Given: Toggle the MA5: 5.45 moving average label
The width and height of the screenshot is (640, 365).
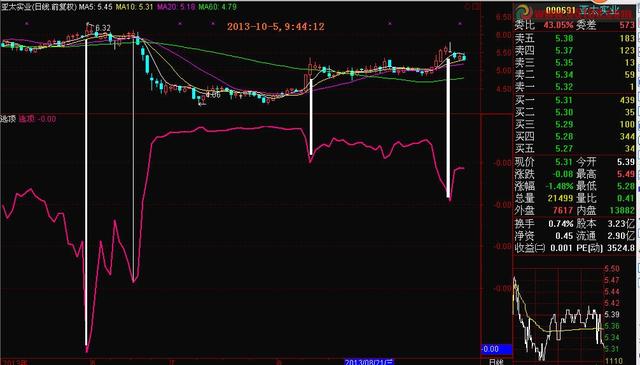Looking at the screenshot, I should [96, 7].
